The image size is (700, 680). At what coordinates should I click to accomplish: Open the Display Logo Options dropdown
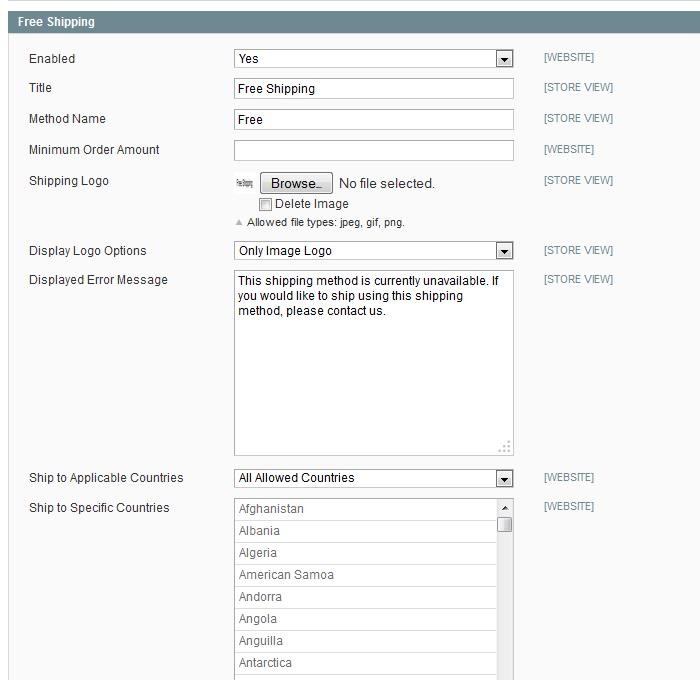374,250
